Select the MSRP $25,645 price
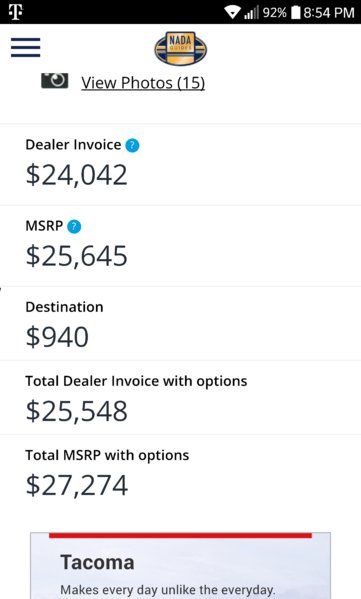 pos(76,256)
